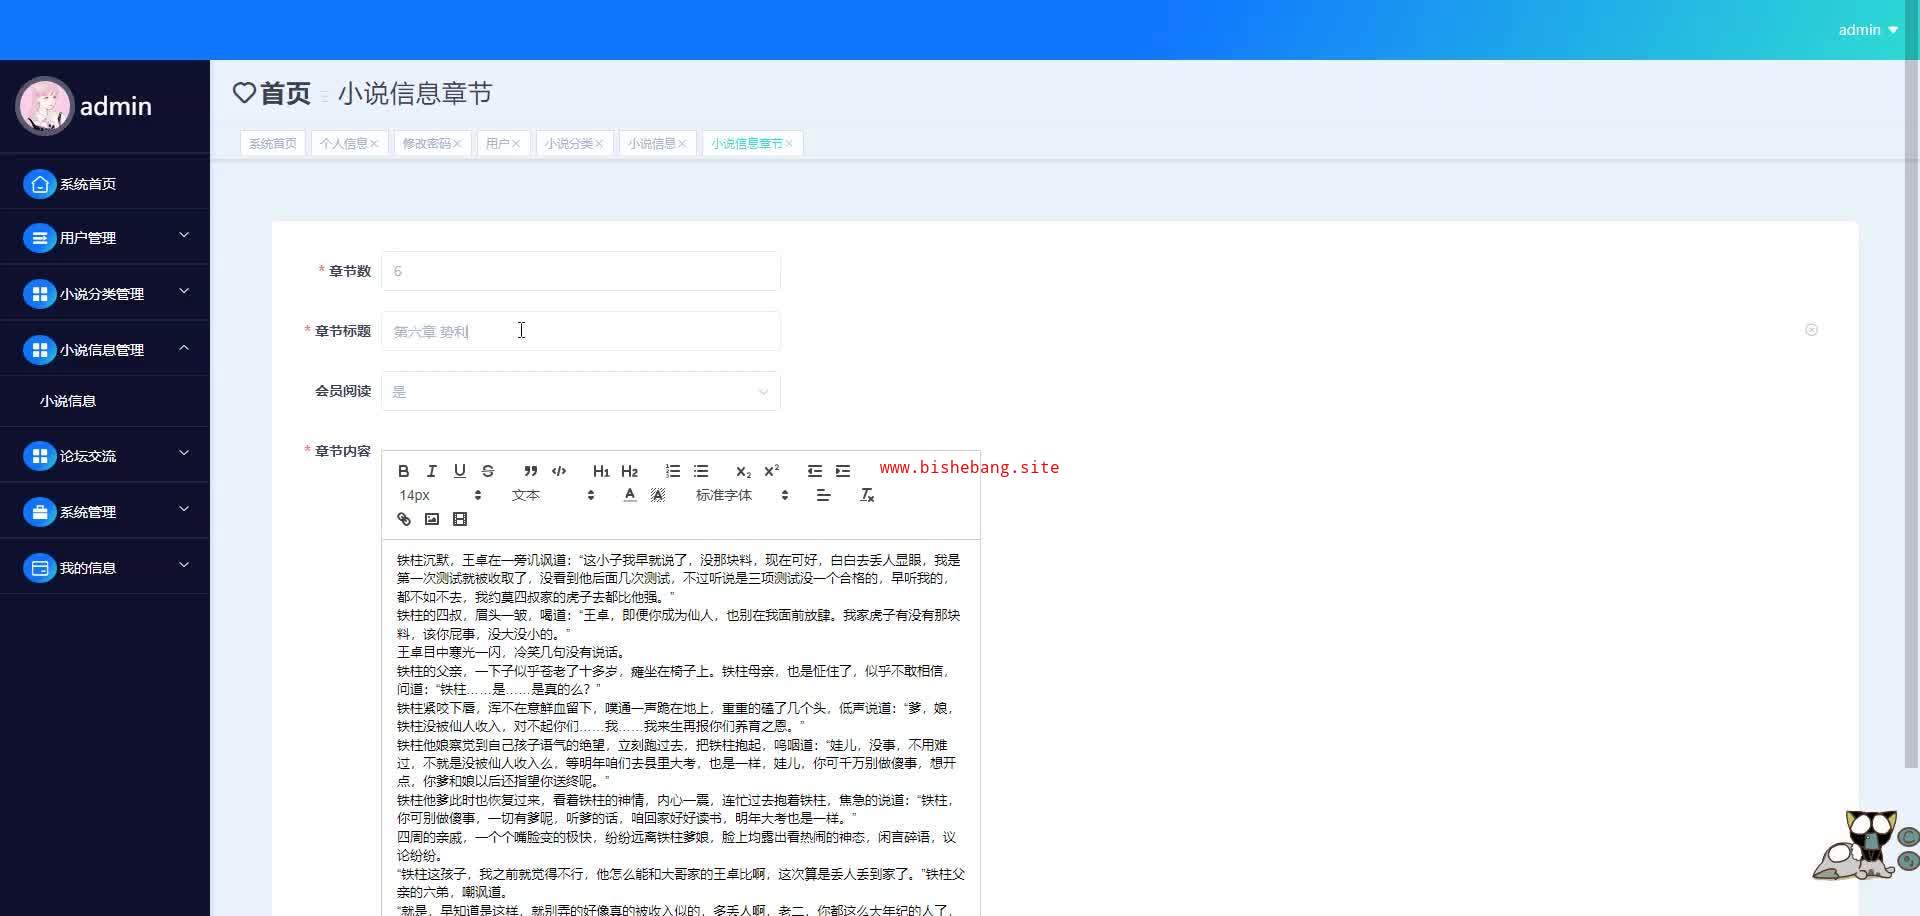Close the 小说信息 tab

click(x=682, y=144)
